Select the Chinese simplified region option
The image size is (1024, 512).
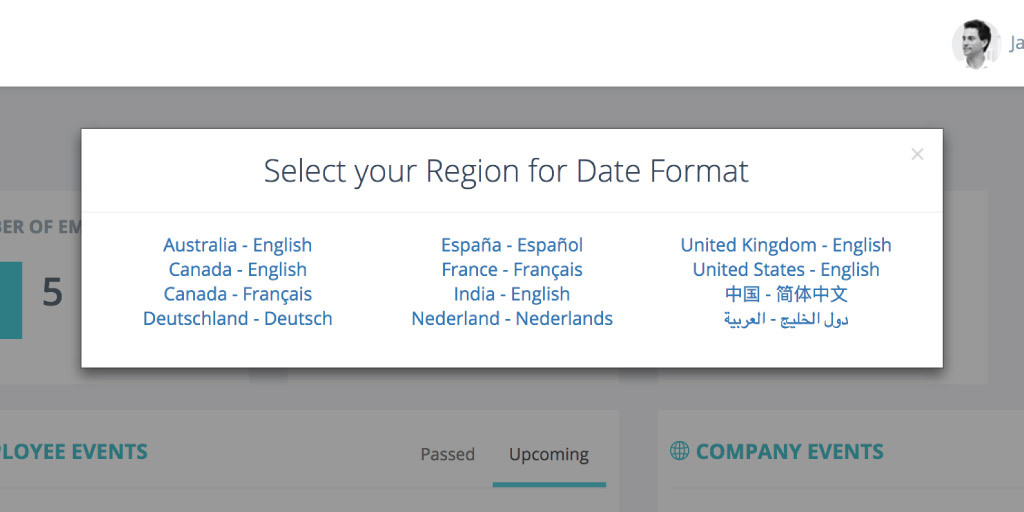(x=786, y=294)
